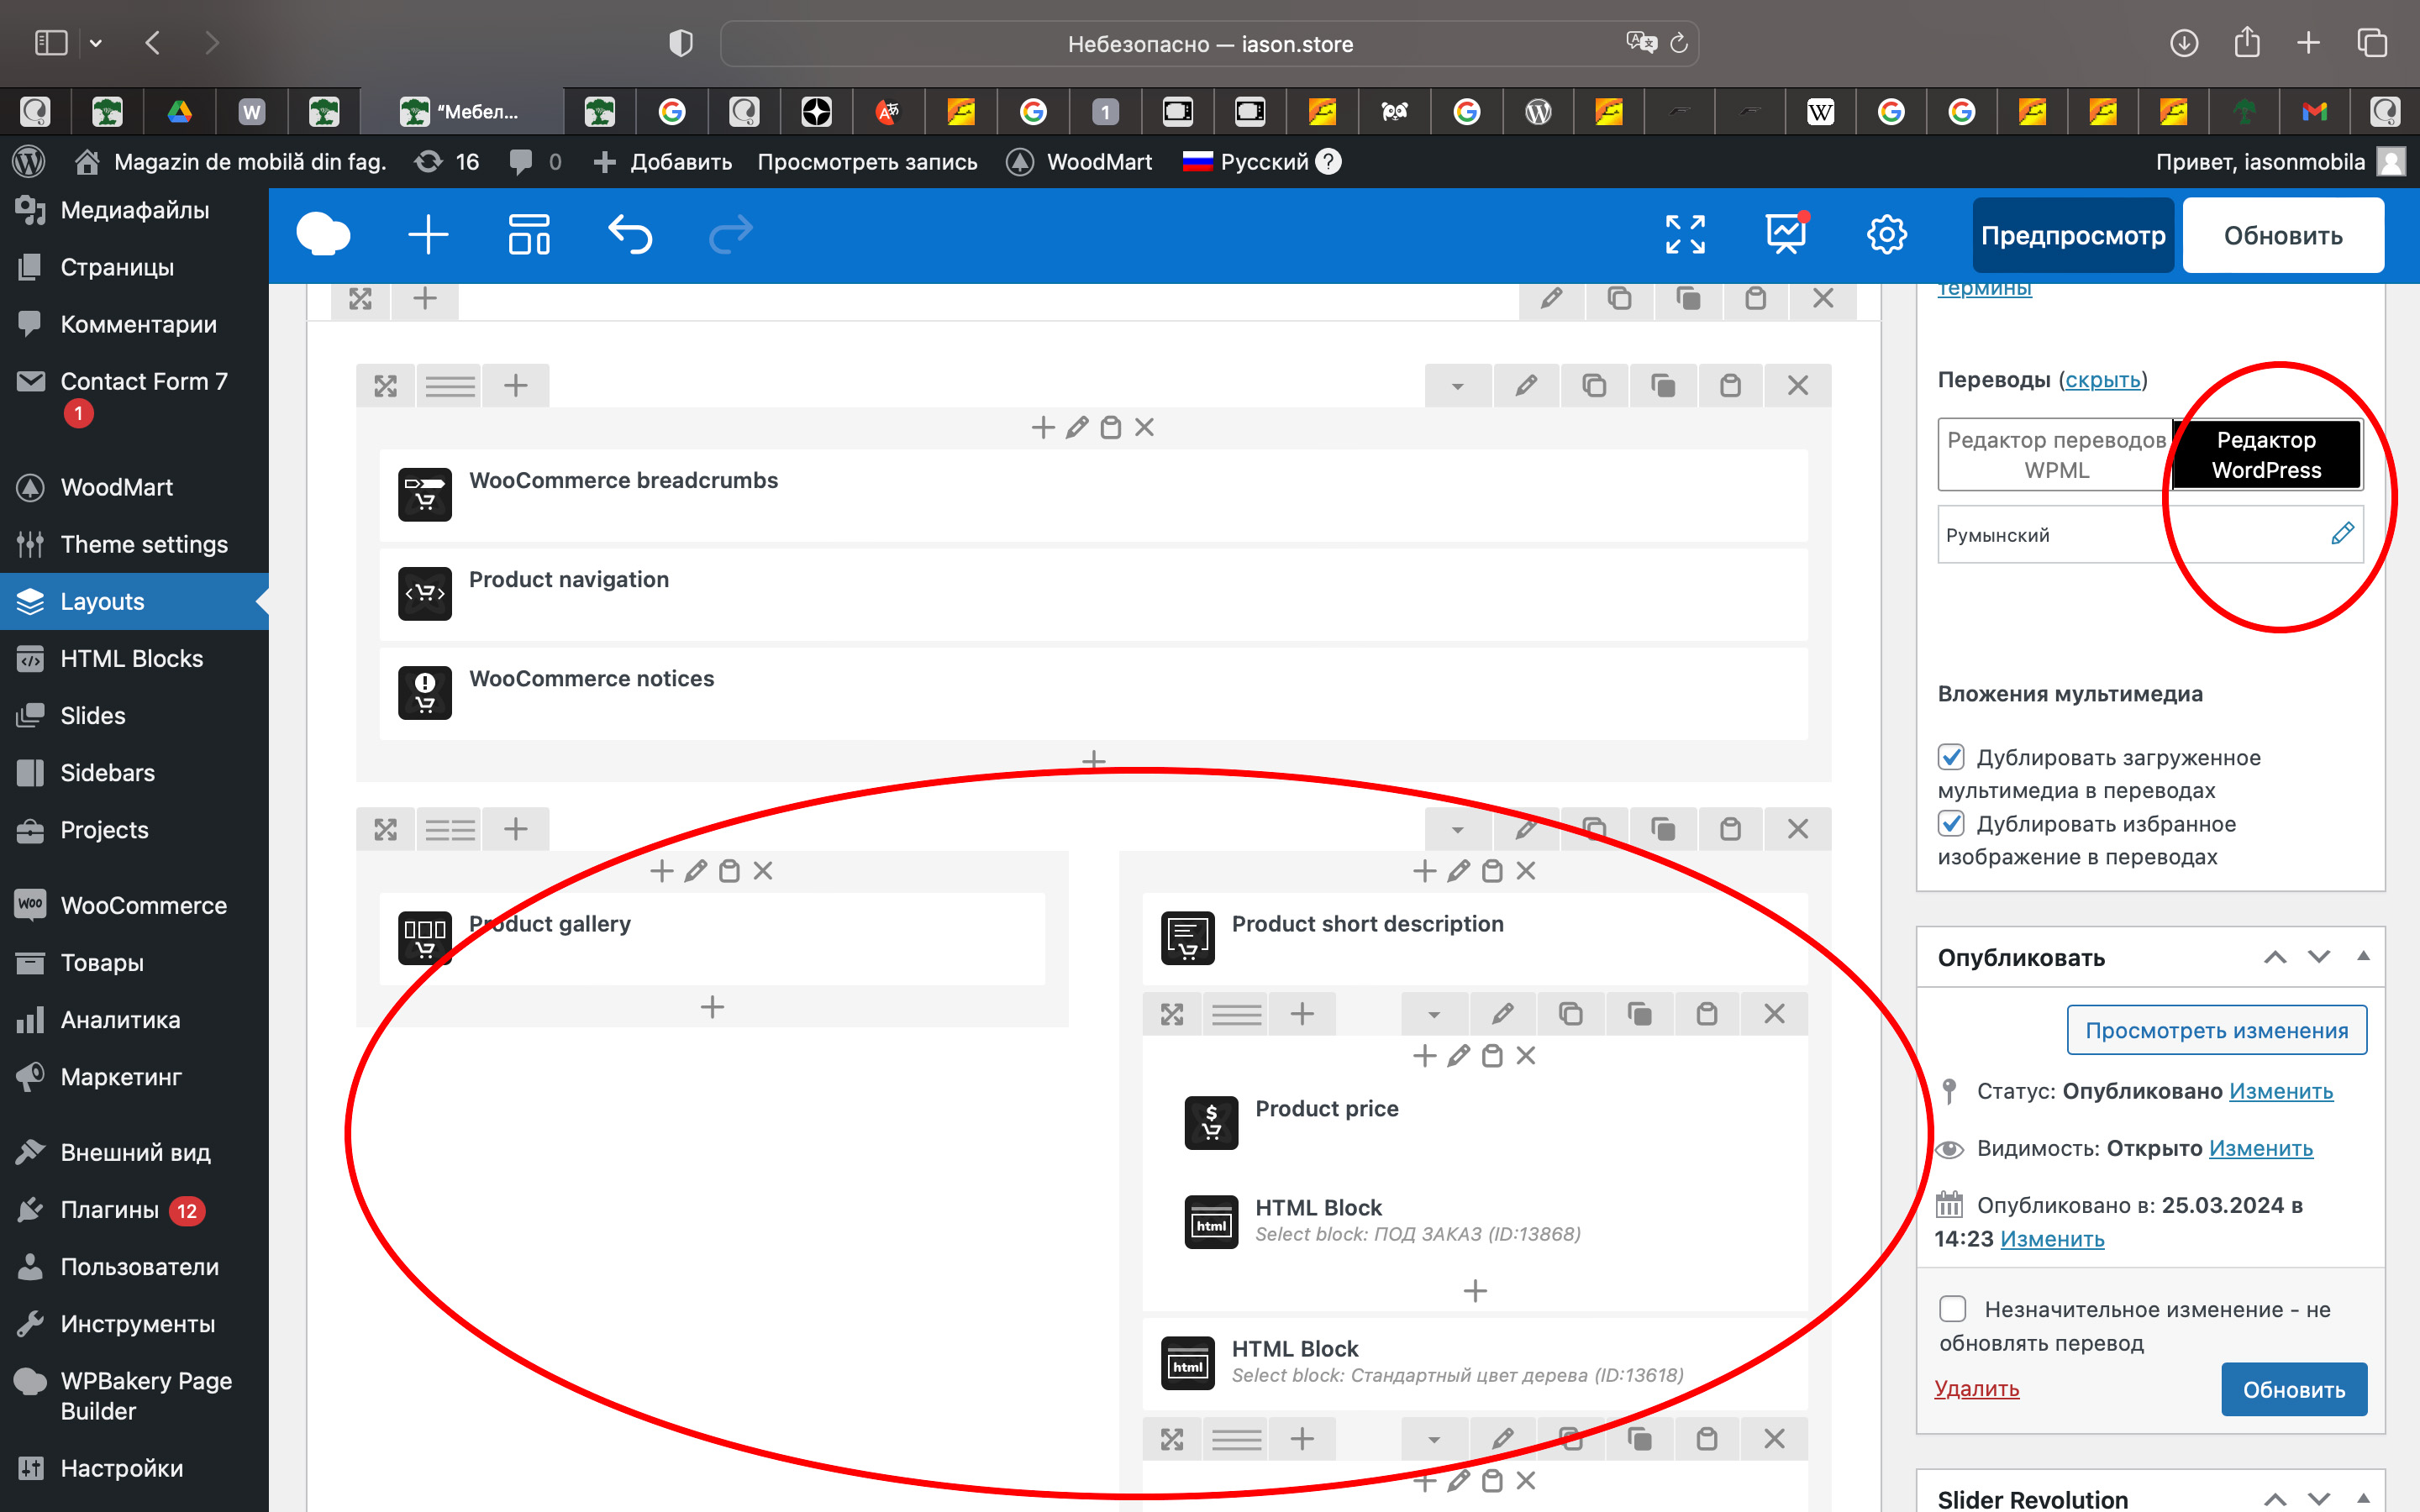
Task: Edit the Romanian translation pencil icon
Action: pos(2342,534)
